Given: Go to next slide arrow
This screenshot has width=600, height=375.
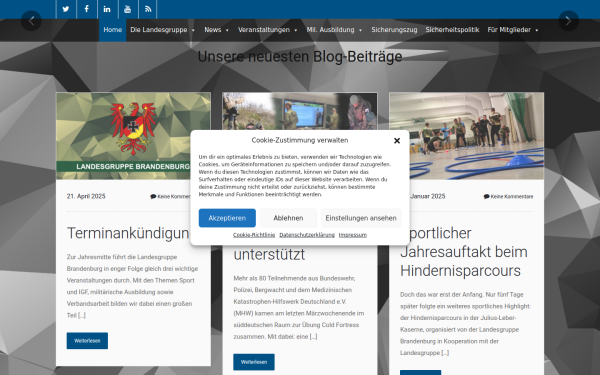Looking at the screenshot, I should (568, 21).
